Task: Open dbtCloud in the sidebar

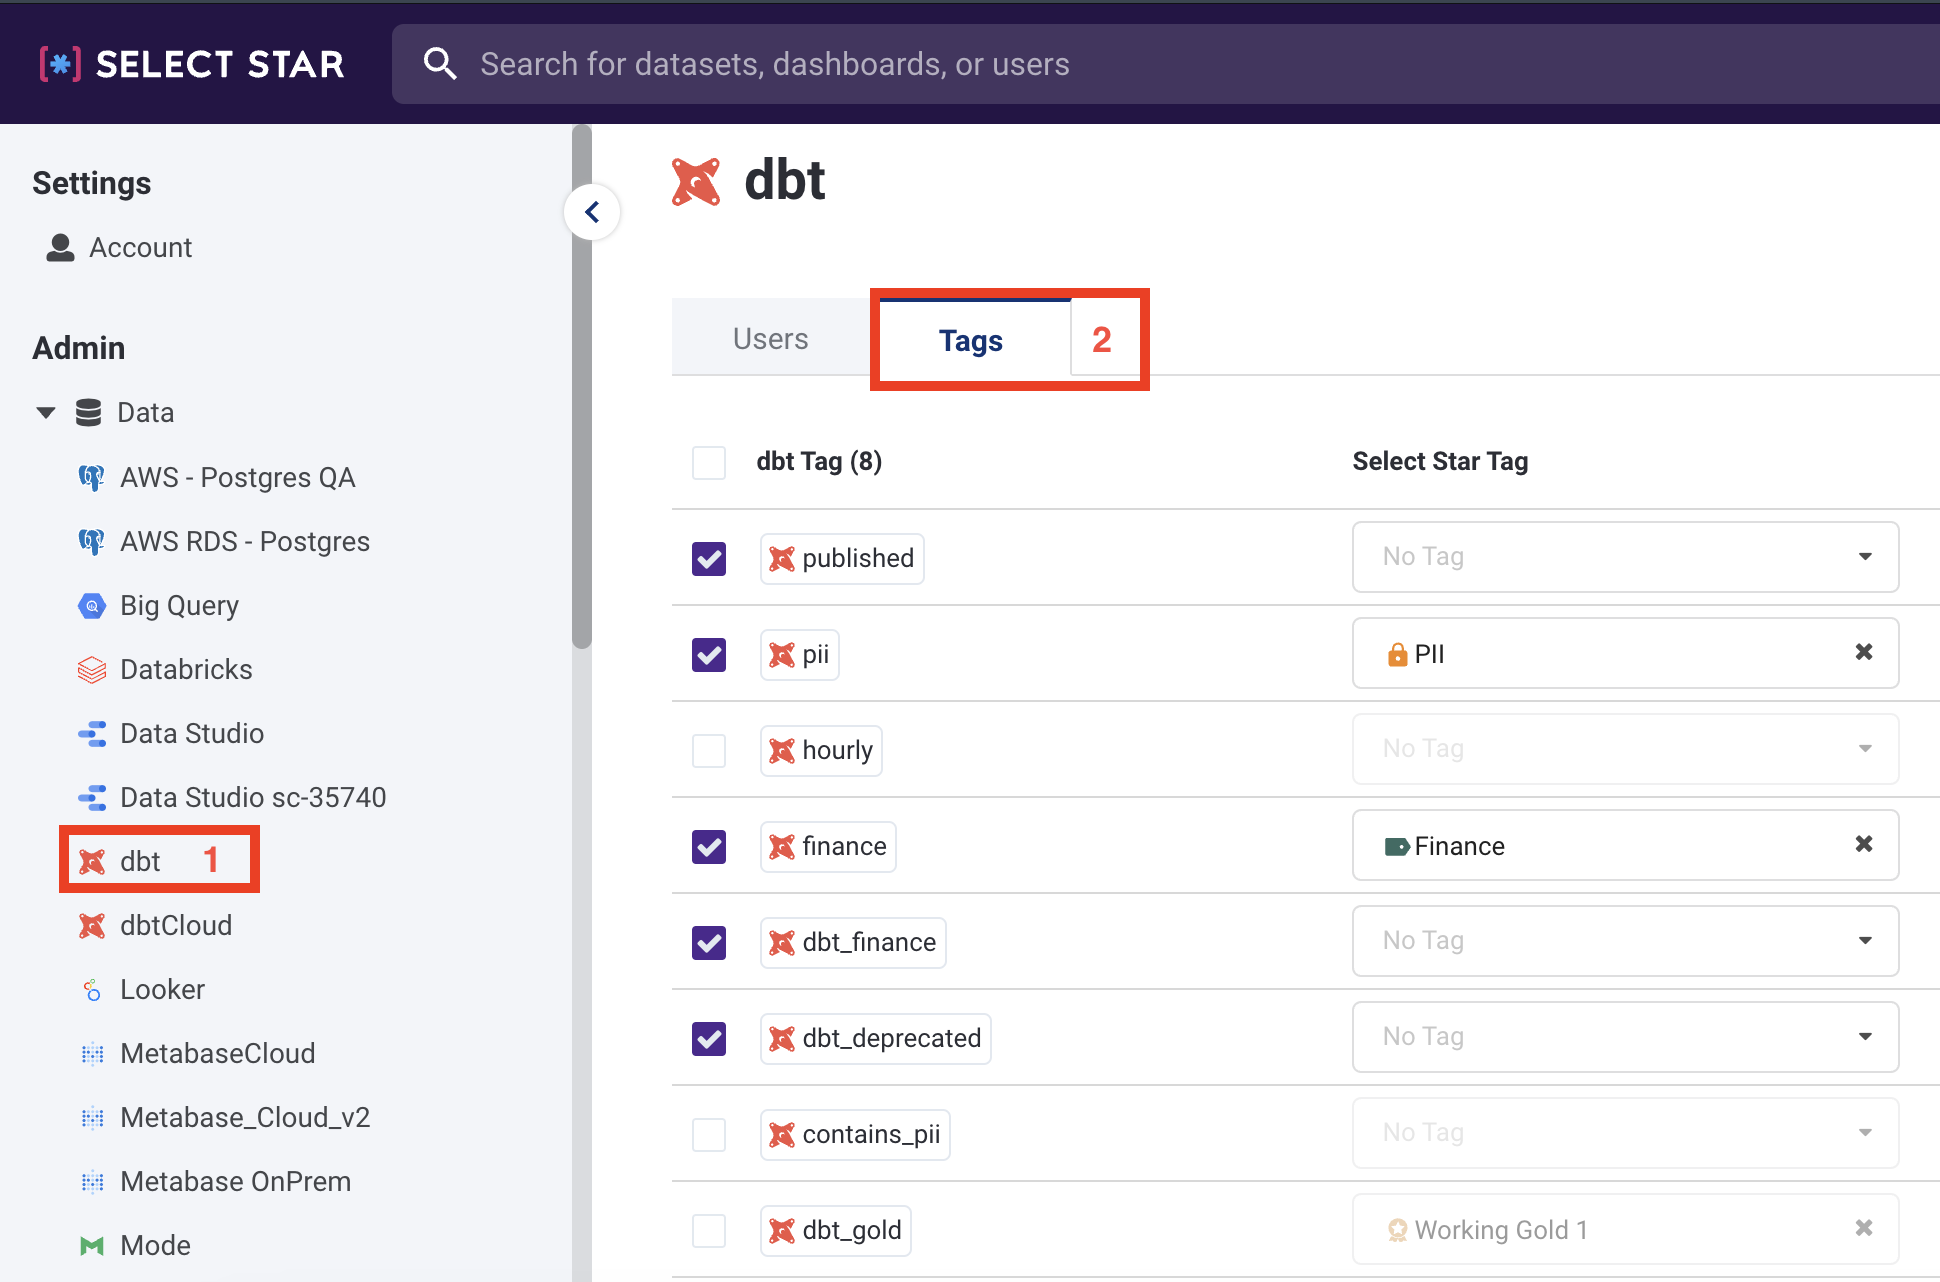Action: pyautogui.click(x=176, y=925)
